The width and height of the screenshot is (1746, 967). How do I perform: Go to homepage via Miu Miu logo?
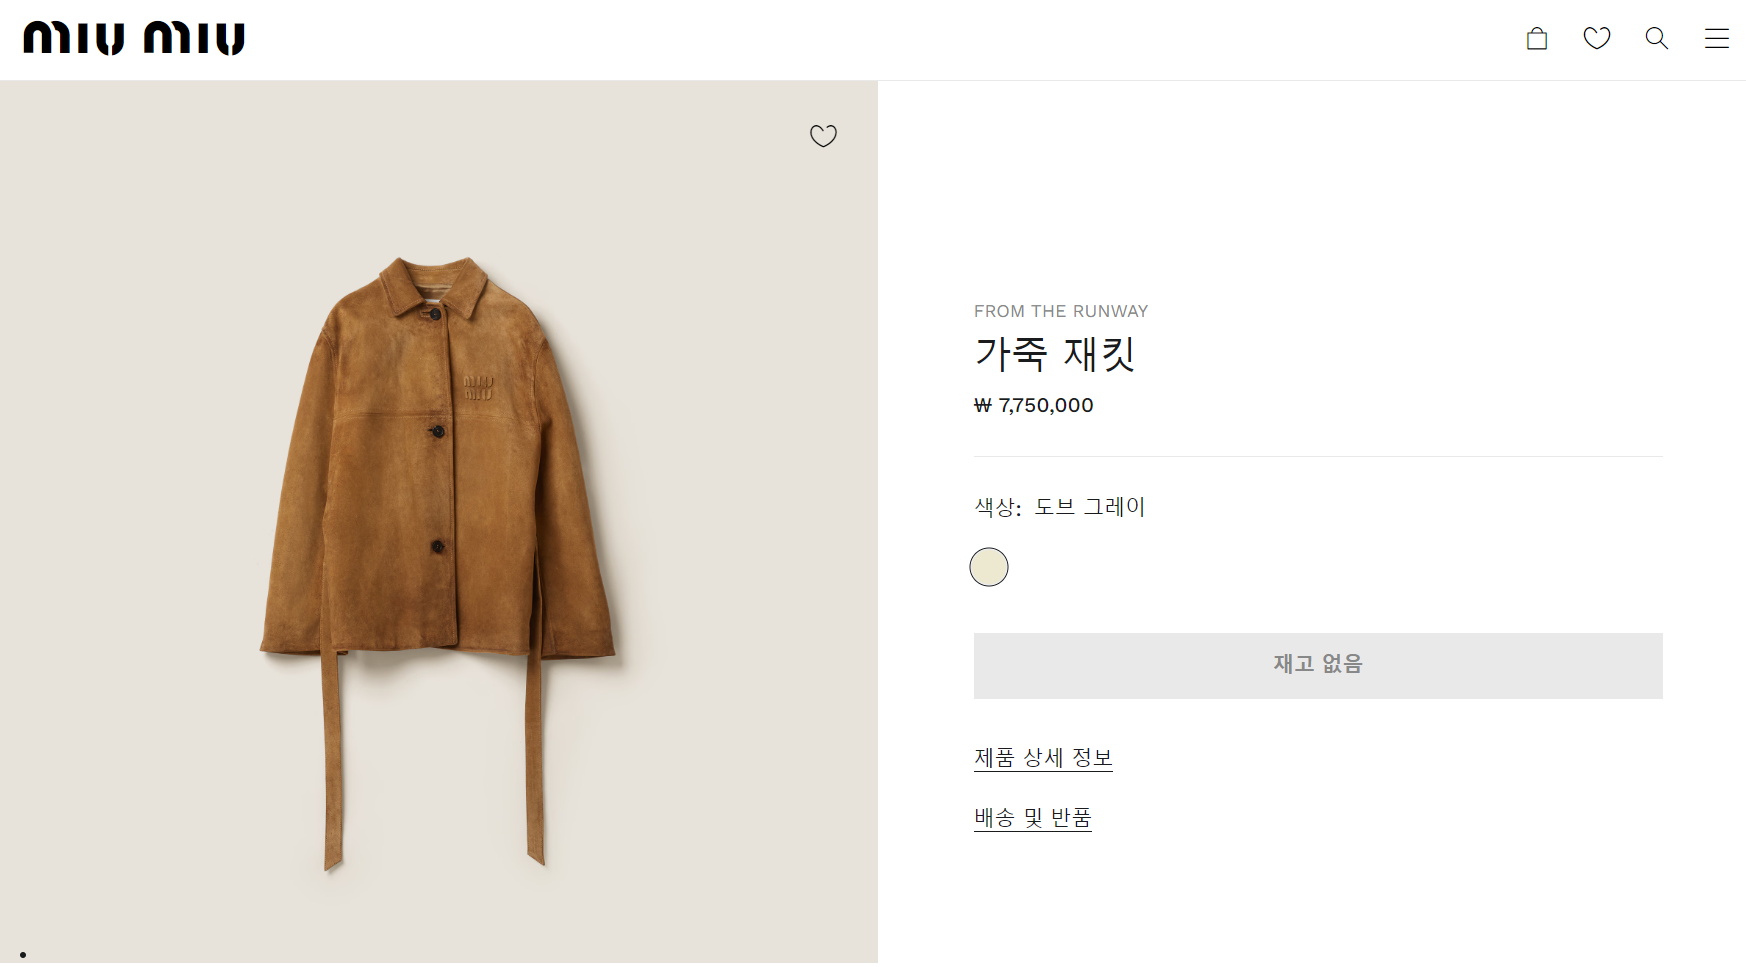[x=134, y=38]
